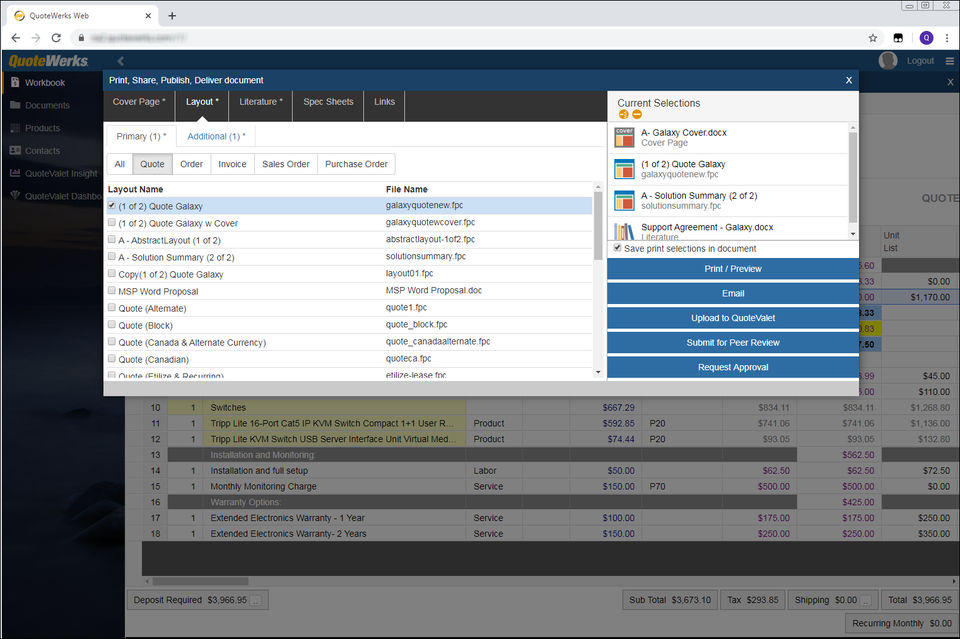Check the Quote (Alternate) checkbox

(x=111, y=308)
